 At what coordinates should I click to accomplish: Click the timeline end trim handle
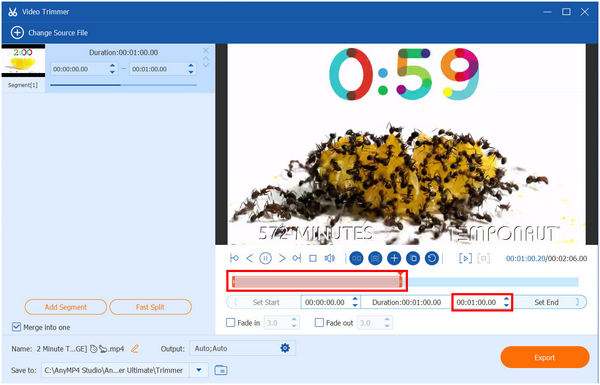pyautogui.click(x=401, y=281)
